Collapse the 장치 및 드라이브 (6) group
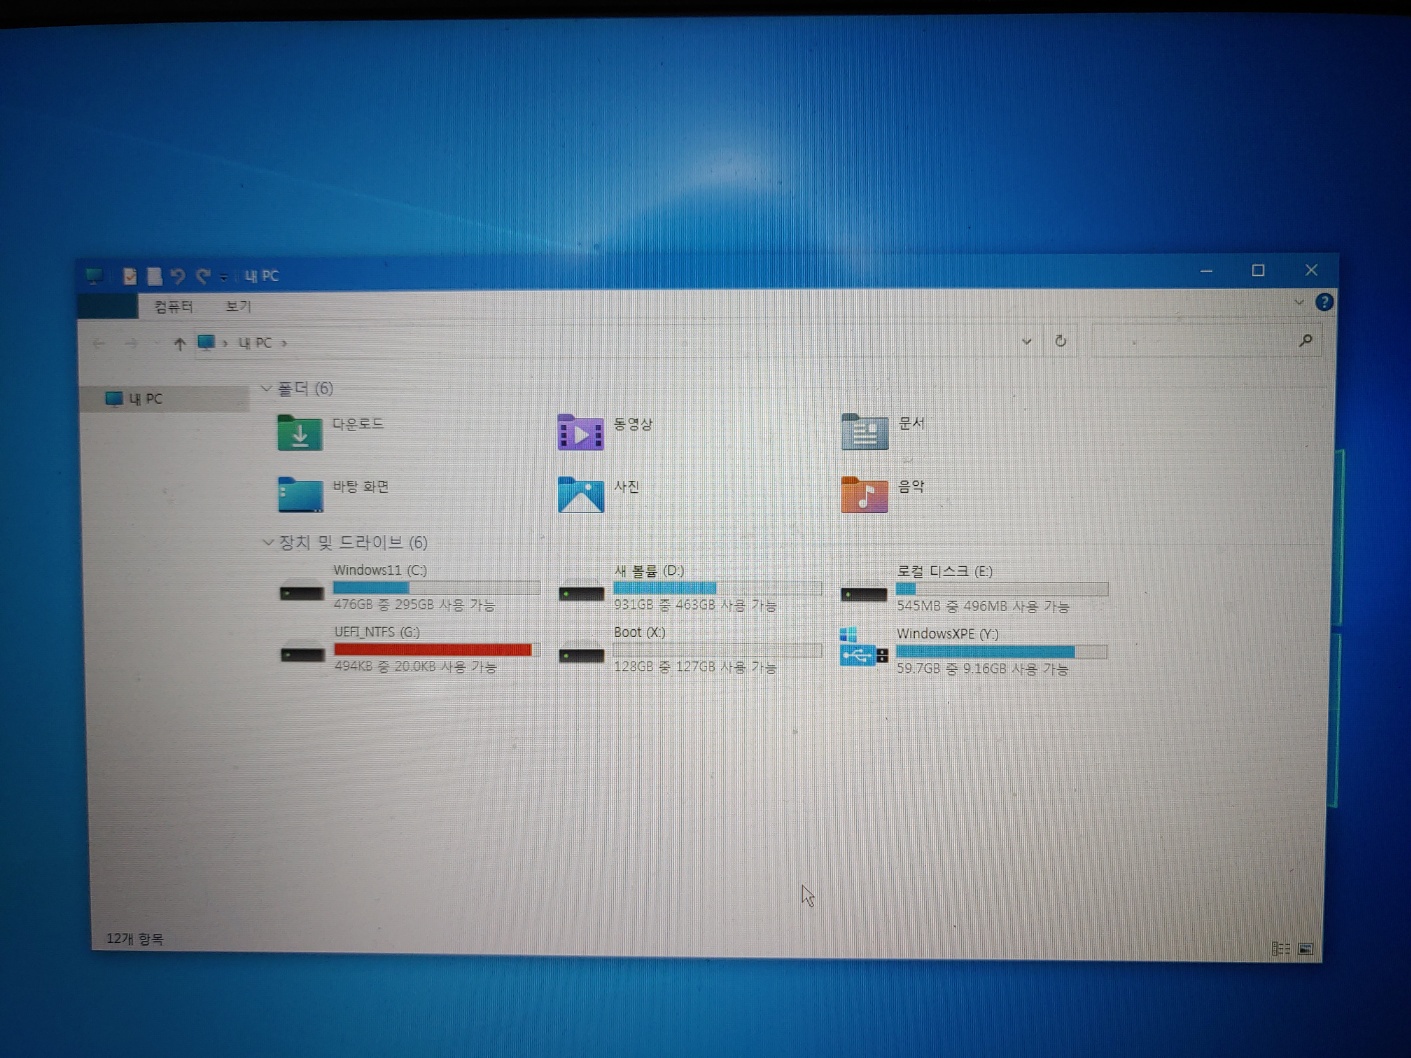This screenshot has width=1411, height=1058. [267, 542]
